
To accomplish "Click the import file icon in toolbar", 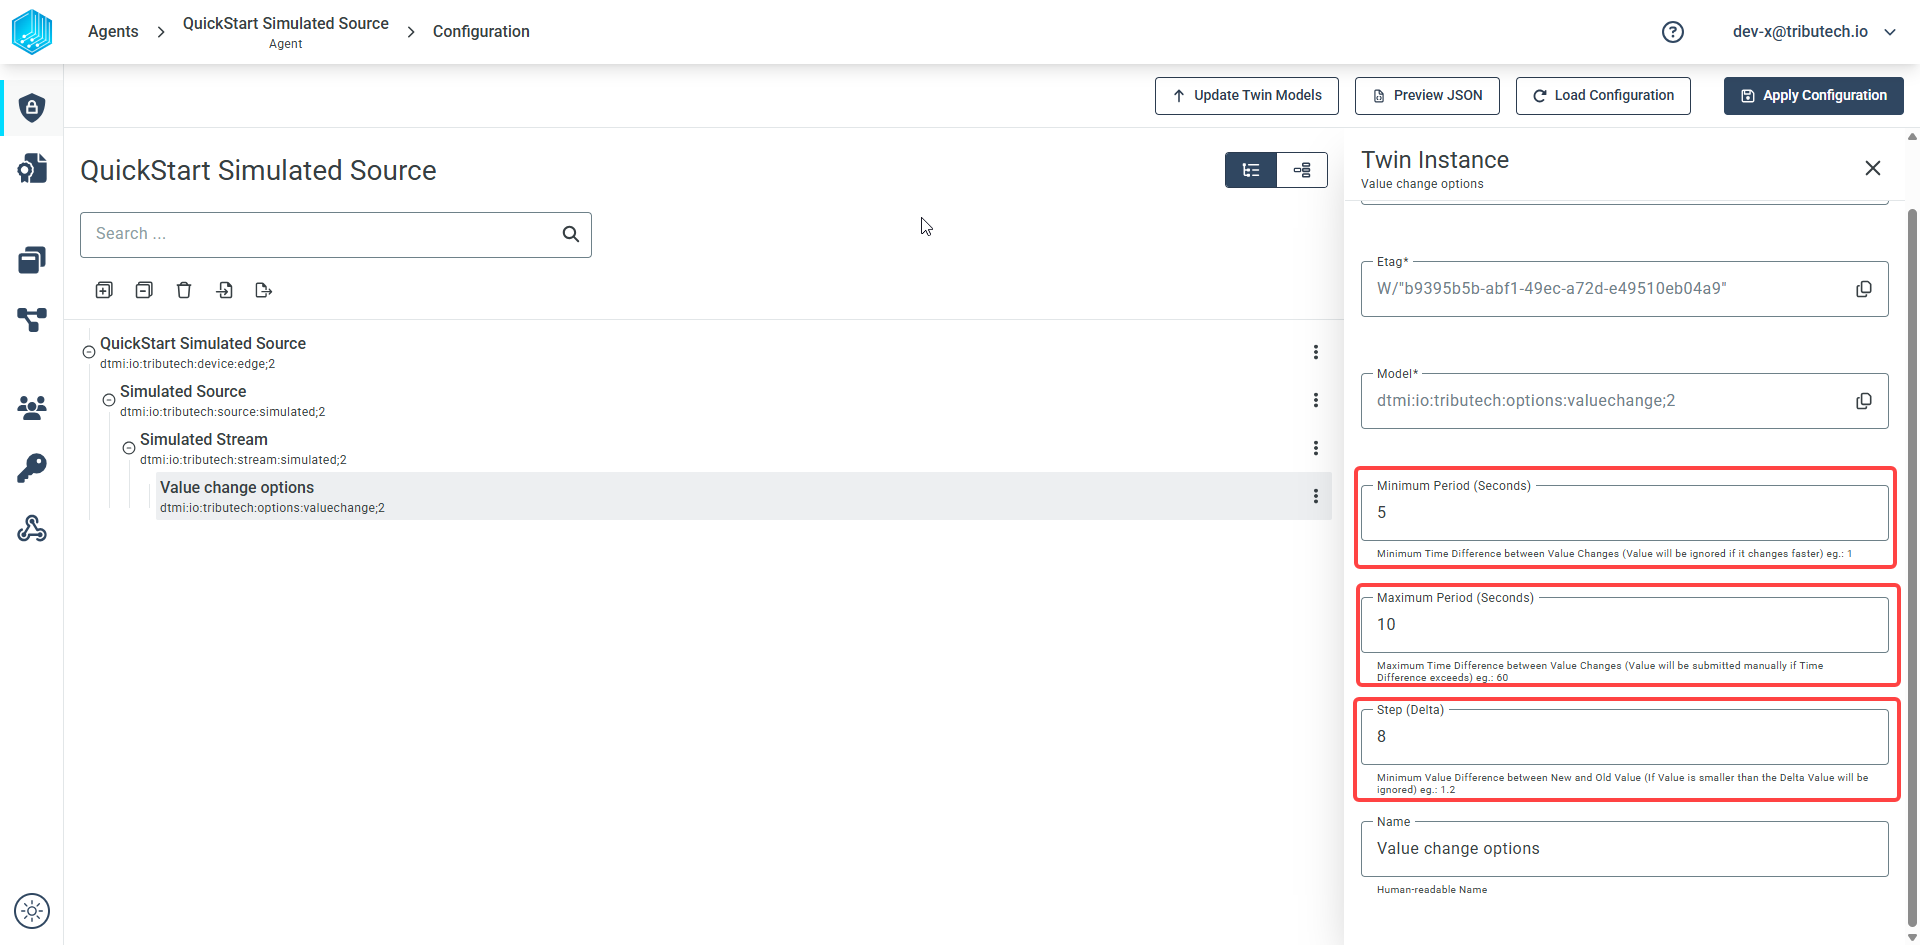I will [x=224, y=290].
